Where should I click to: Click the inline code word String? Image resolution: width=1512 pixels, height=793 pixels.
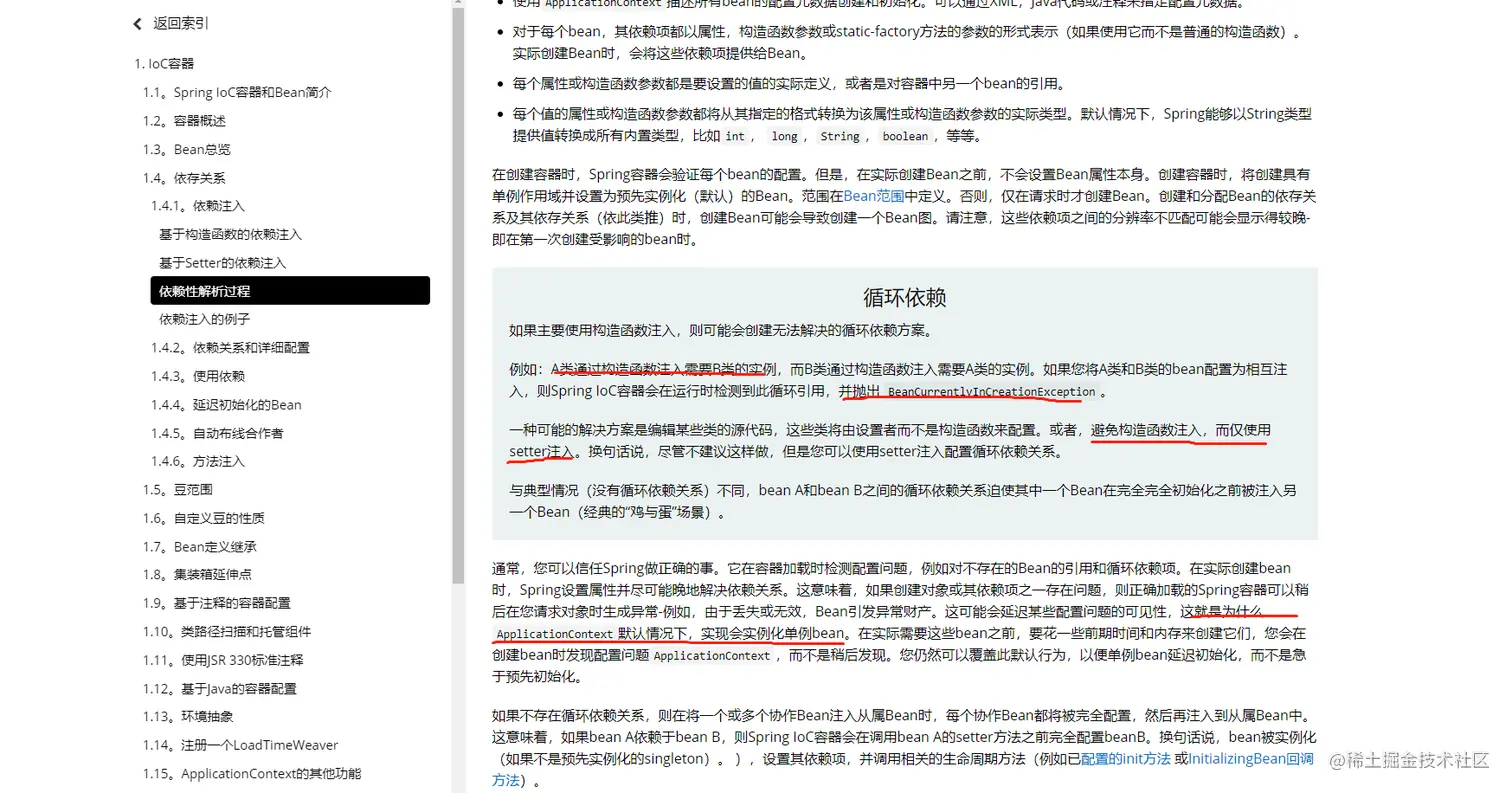coord(840,137)
